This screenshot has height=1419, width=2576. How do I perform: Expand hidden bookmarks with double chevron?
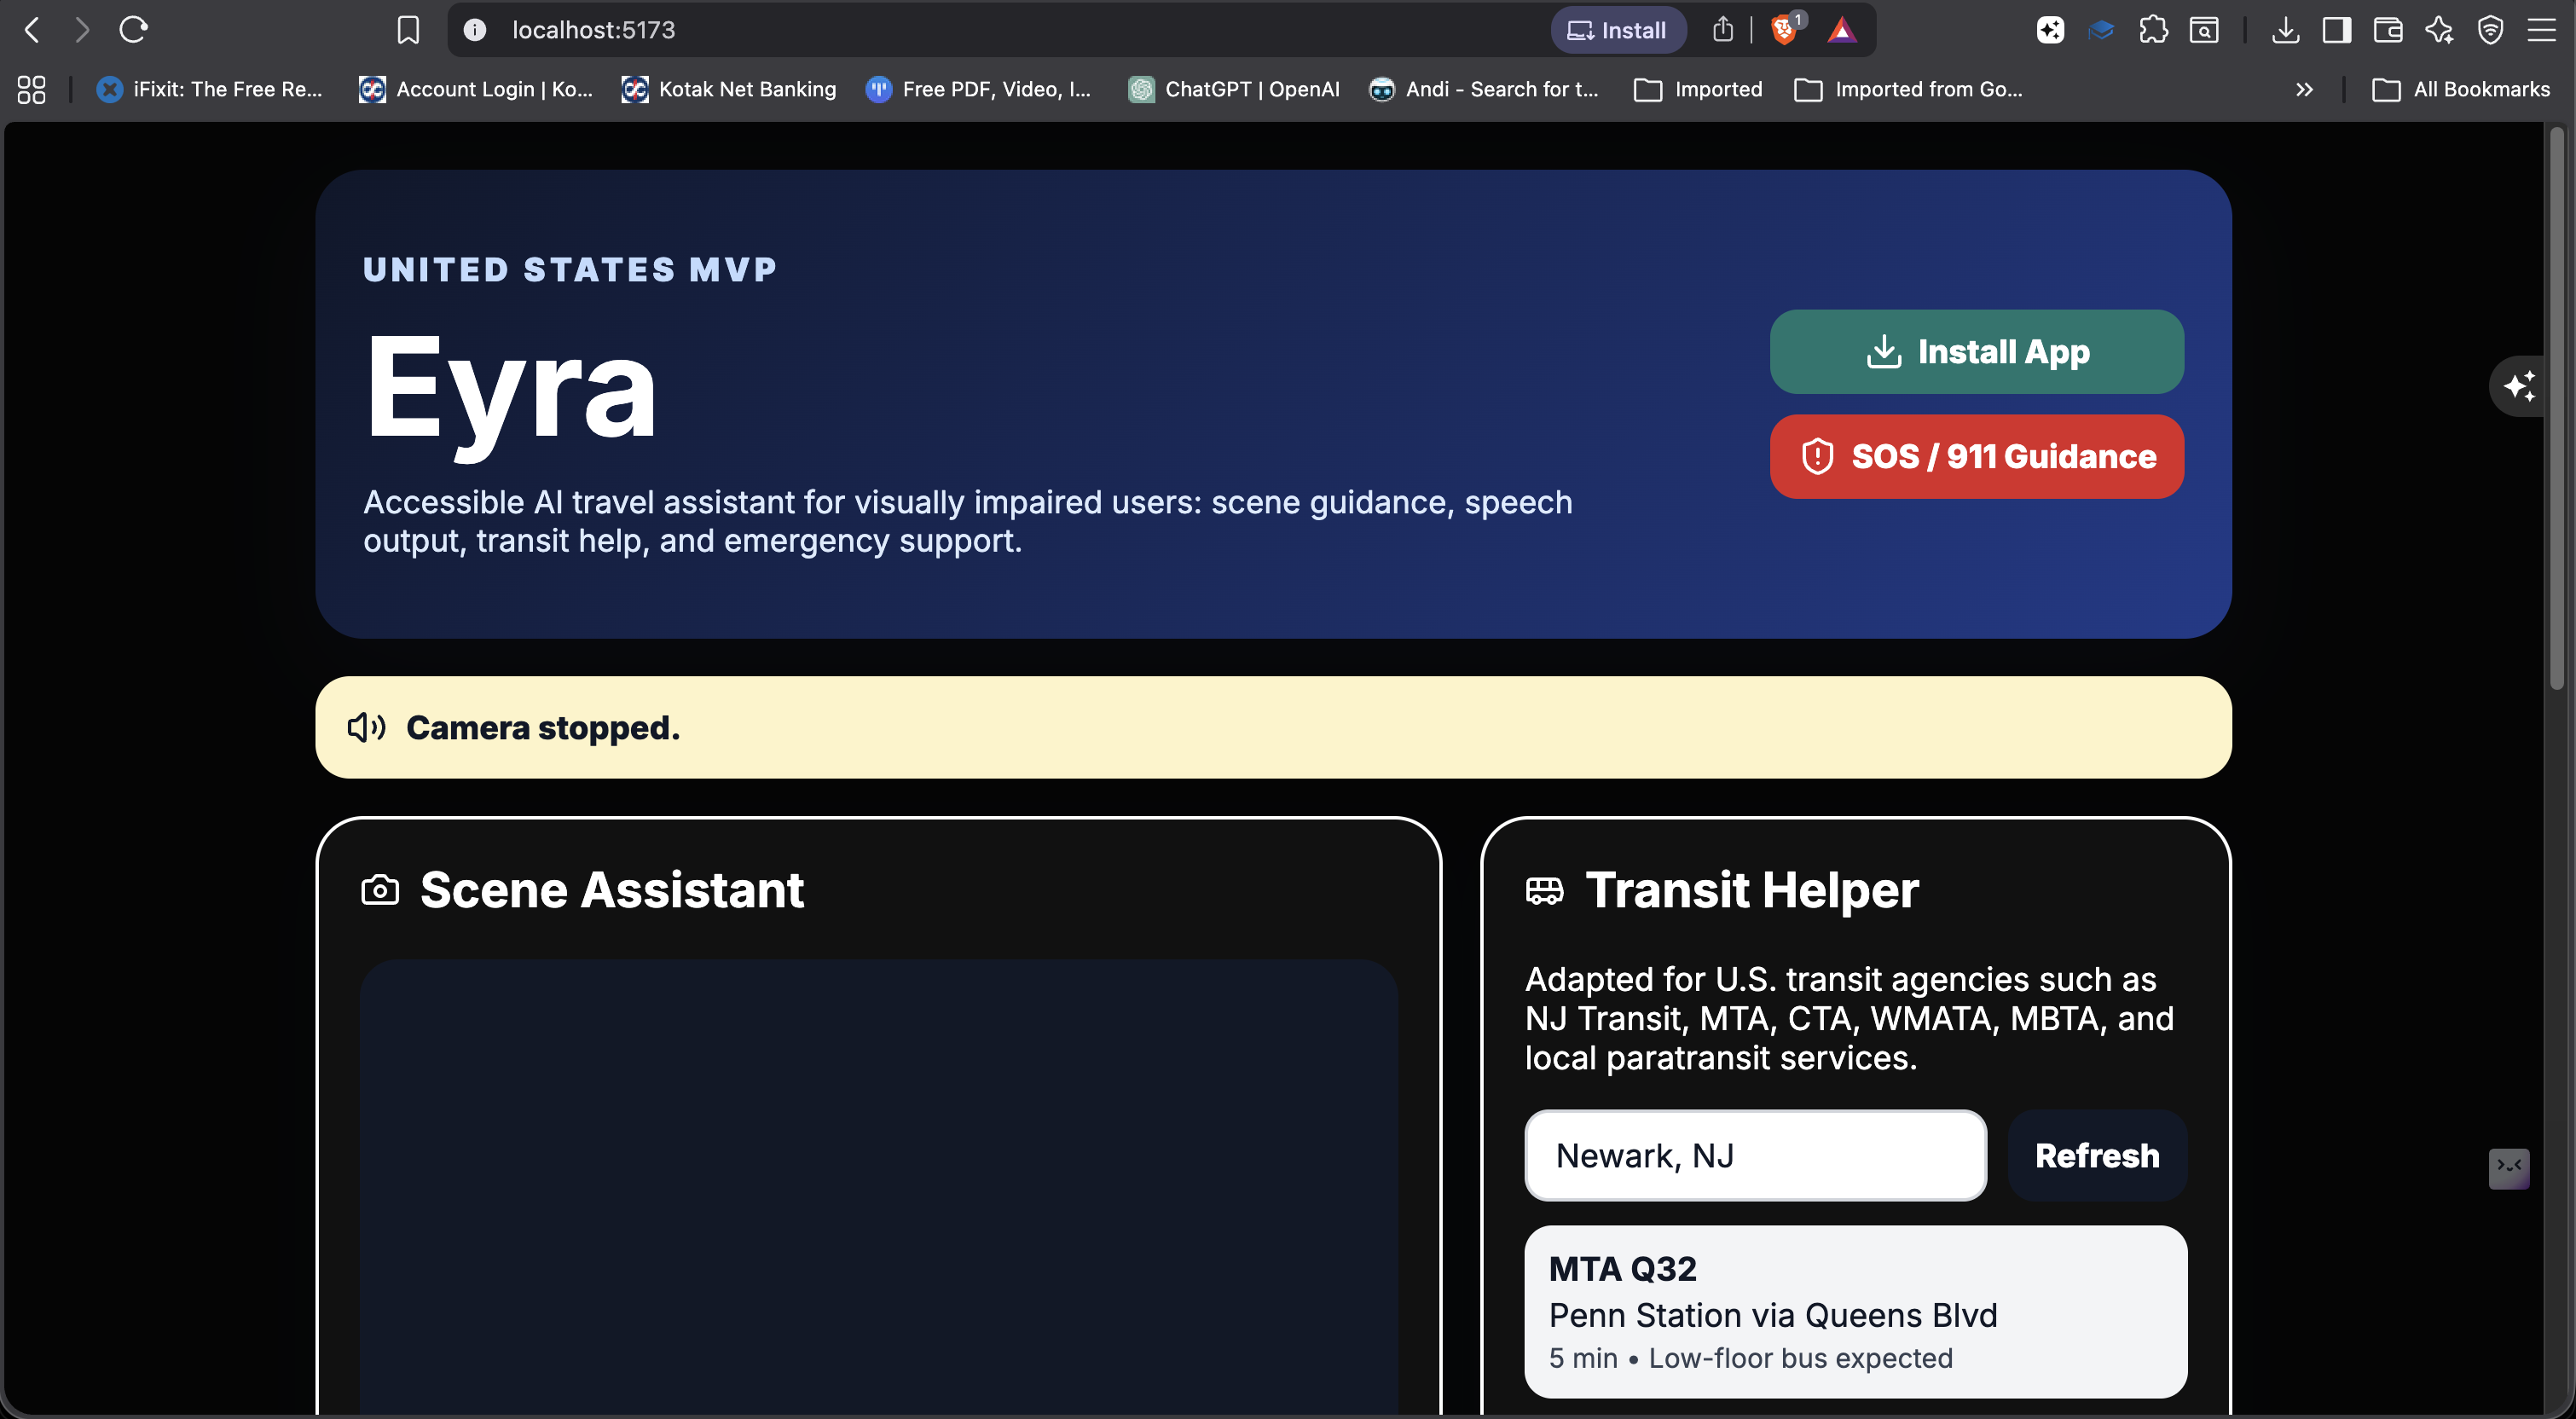(x=2304, y=89)
